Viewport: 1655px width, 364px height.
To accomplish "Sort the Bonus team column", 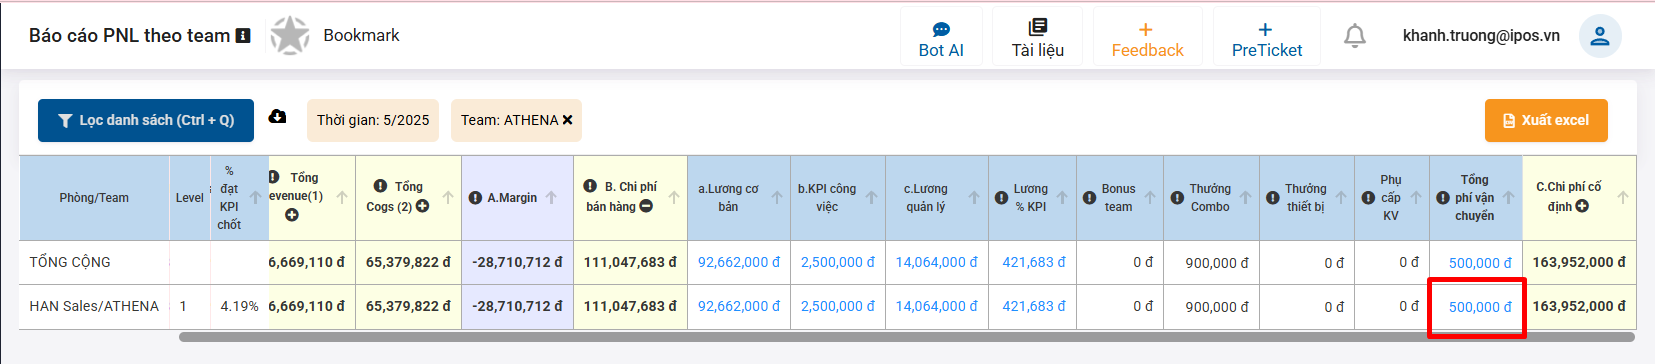I will pyautogui.click(x=1150, y=198).
